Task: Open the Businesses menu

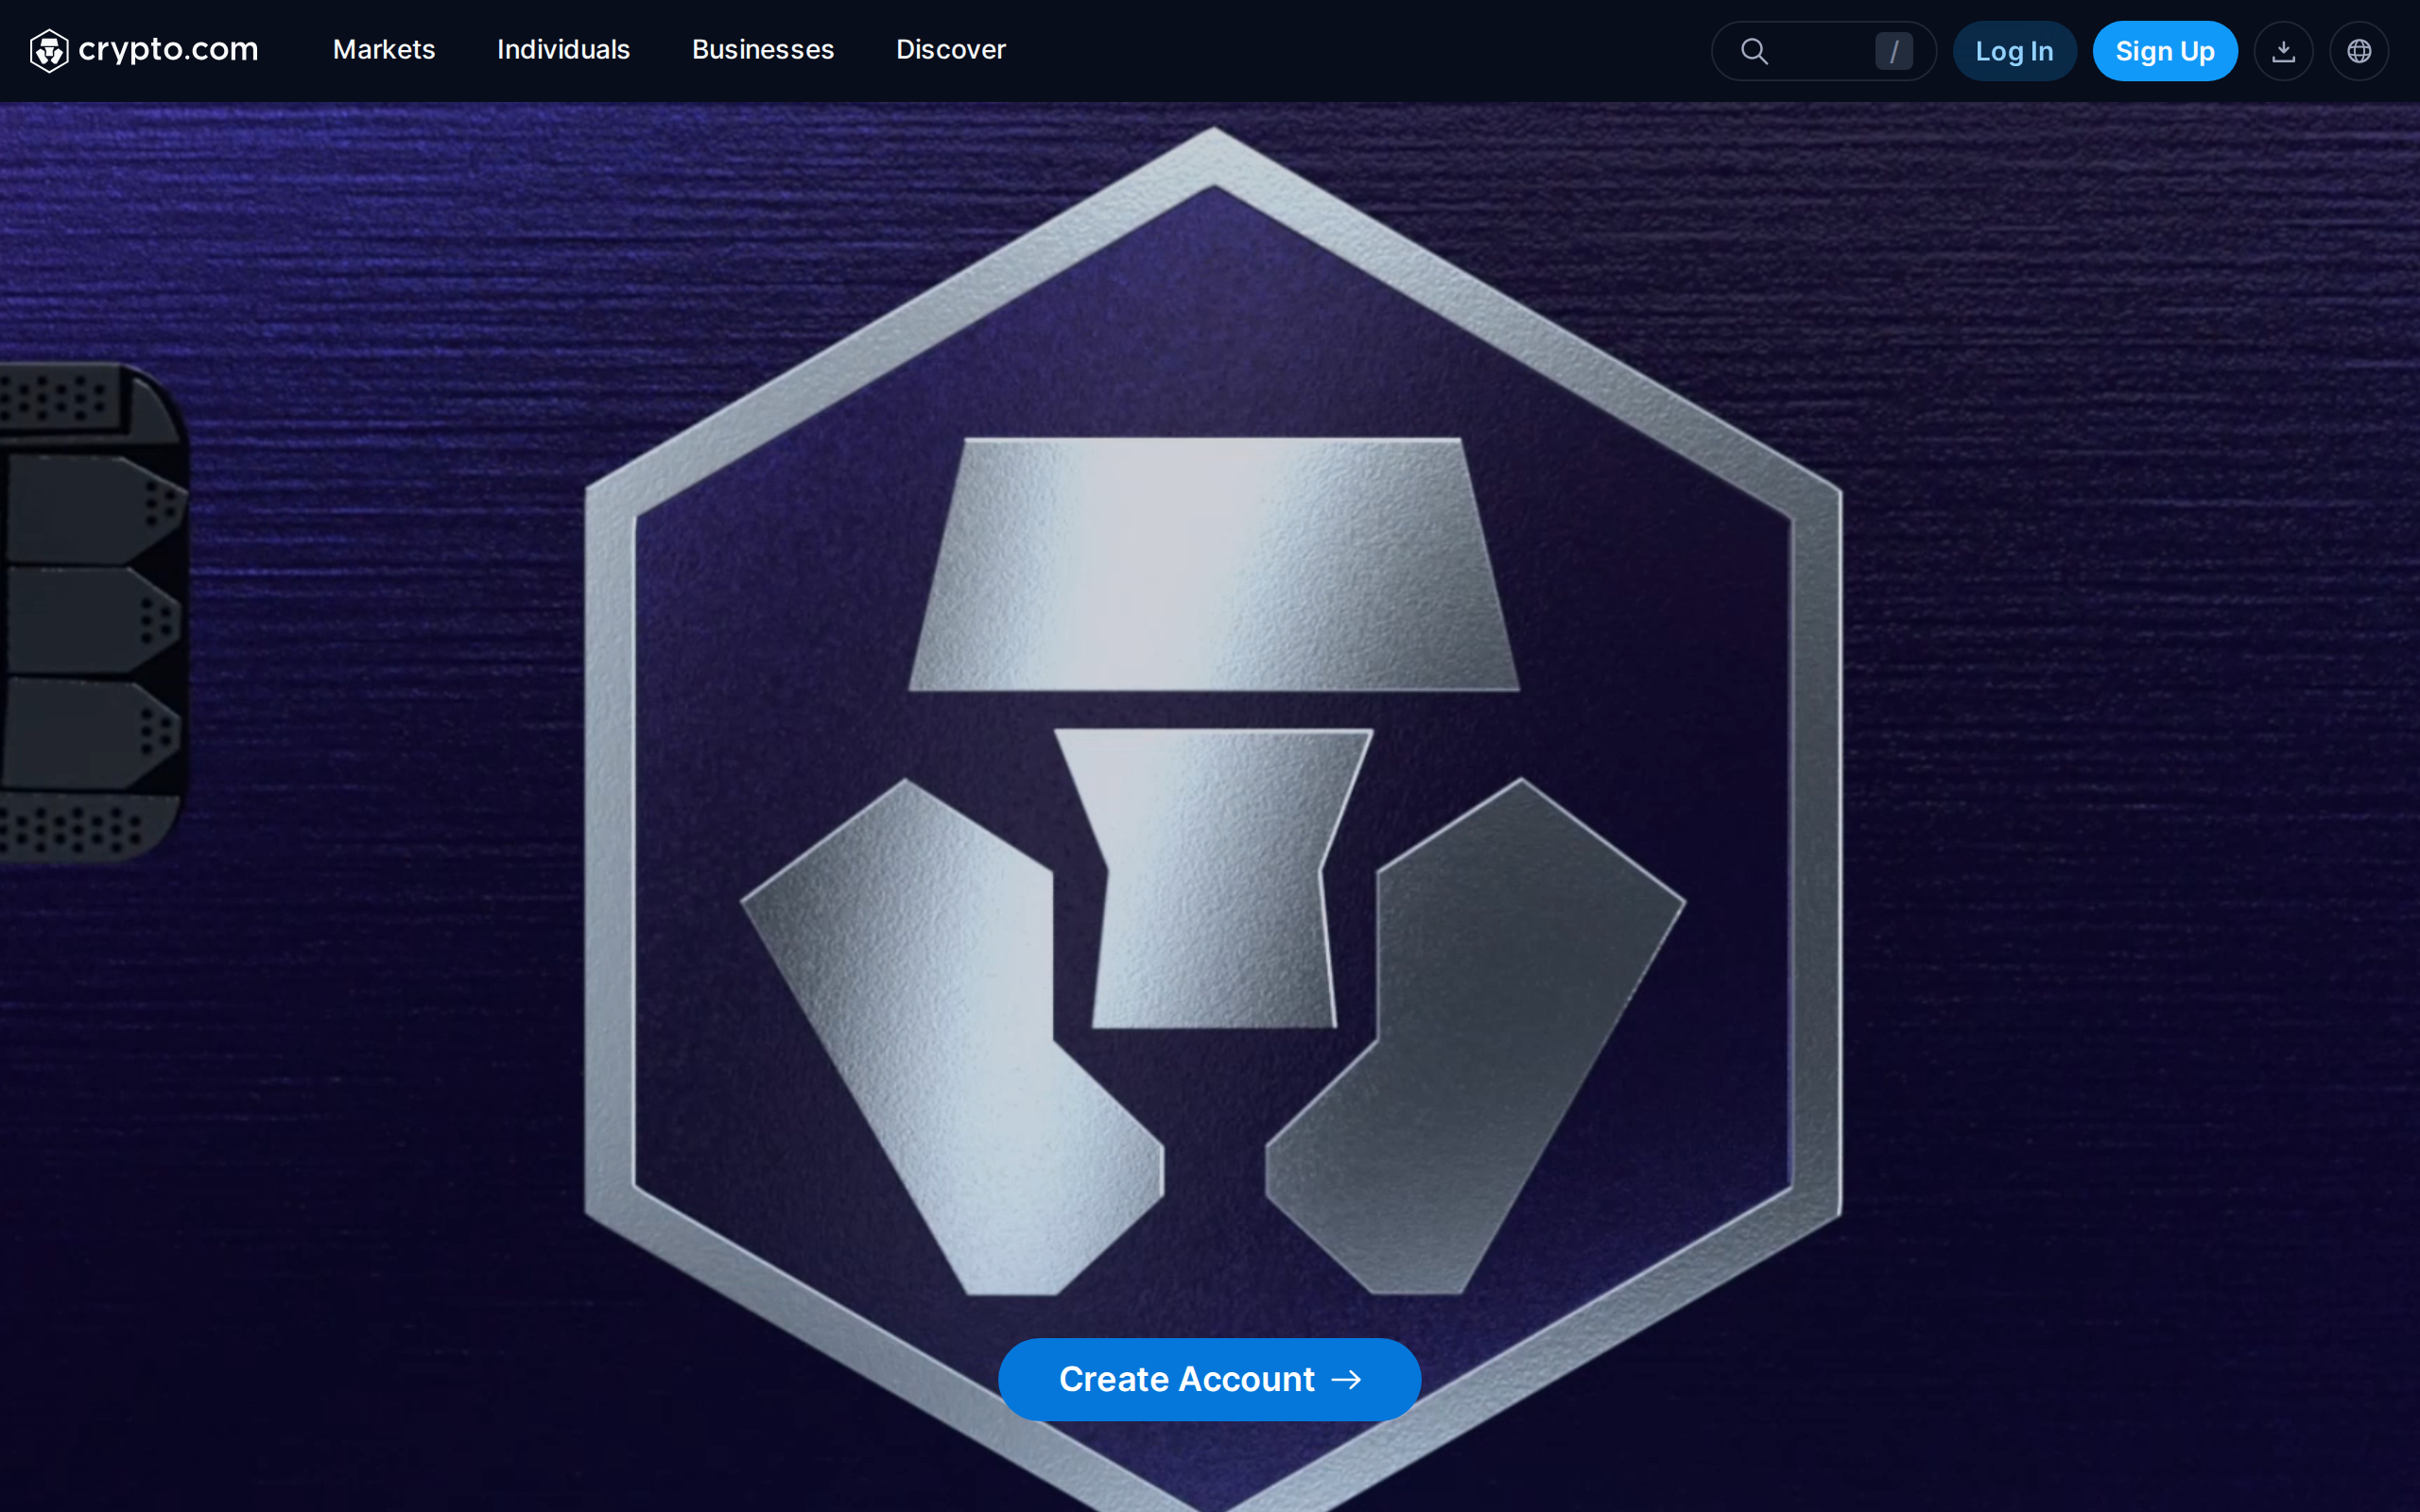Action: pyautogui.click(x=763, y=50)
